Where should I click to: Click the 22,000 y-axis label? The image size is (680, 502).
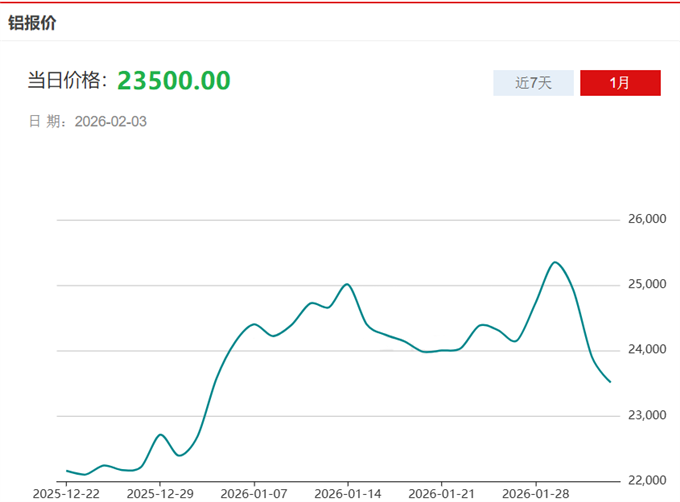pos(647,480)
